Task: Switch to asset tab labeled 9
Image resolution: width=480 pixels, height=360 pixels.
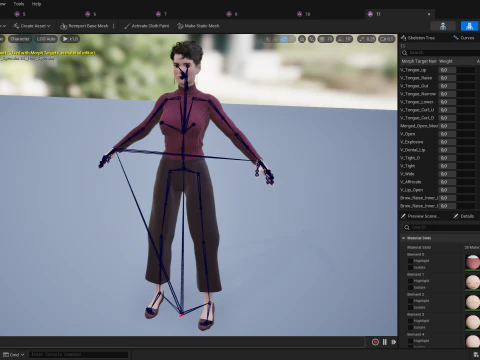Action: (232, 14)
